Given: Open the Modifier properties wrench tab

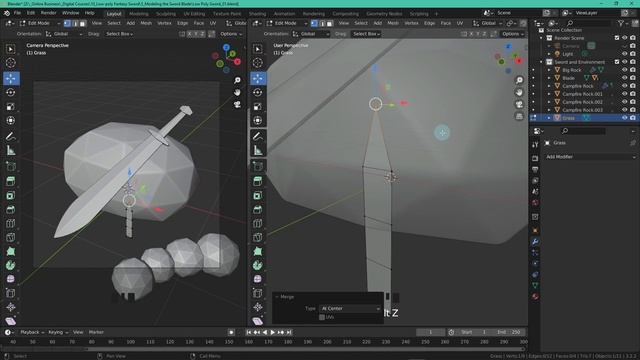Looking at the screenshot, I should pyautogui.click(x=535, y=242).
